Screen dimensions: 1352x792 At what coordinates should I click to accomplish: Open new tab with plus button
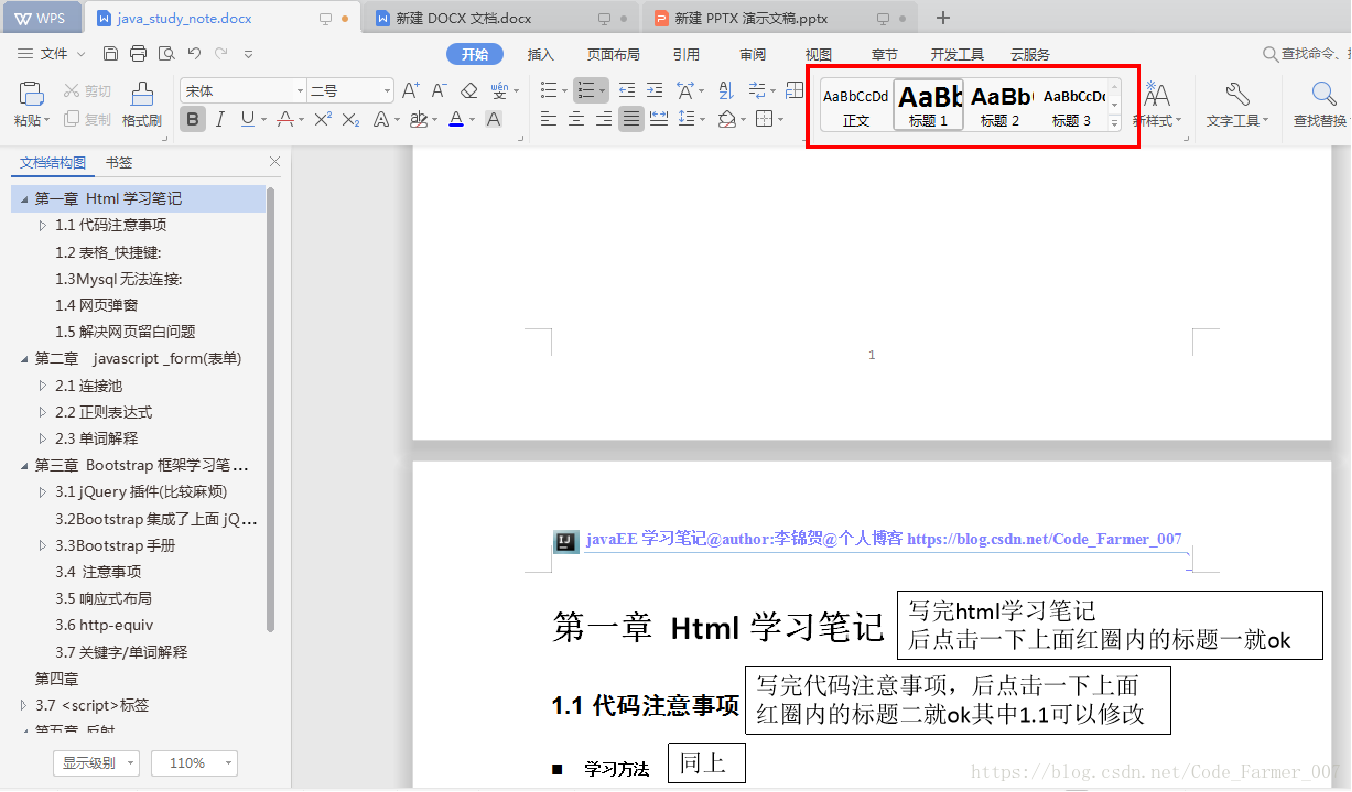click(x=944, y=18)
